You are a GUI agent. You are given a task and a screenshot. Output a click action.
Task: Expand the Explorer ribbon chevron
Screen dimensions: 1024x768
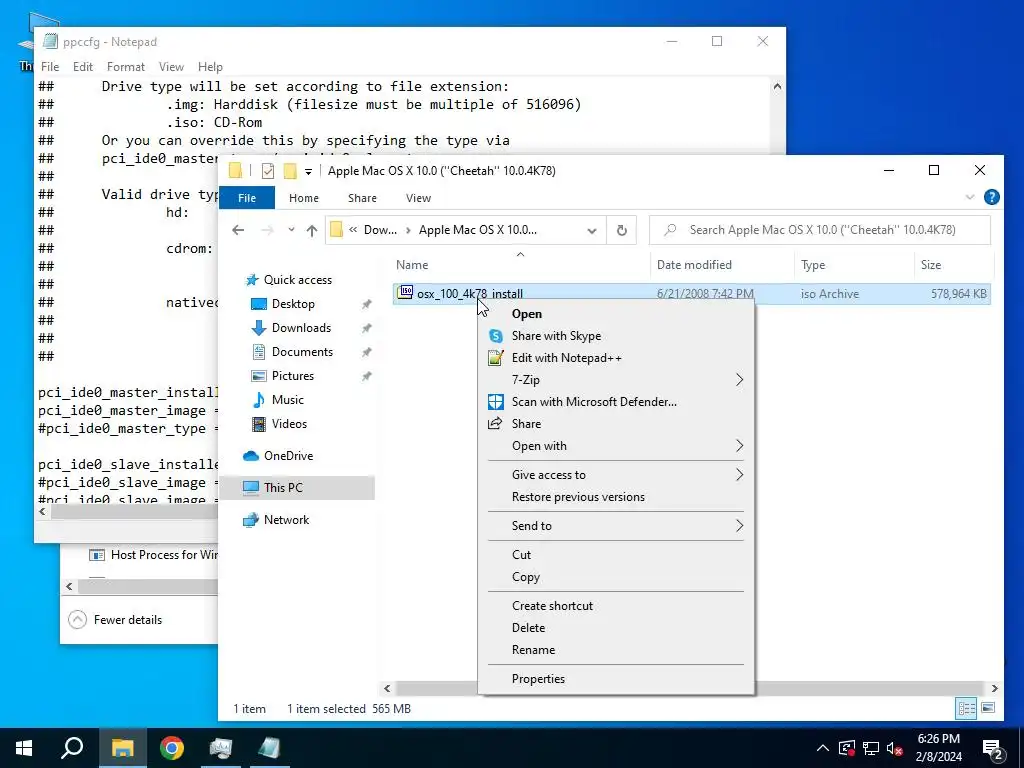(x=970, y=197)
